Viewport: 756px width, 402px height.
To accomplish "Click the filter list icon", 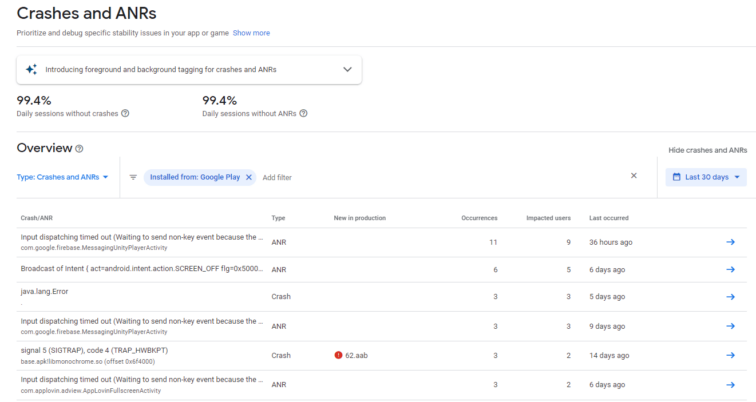I will (133, 177).
